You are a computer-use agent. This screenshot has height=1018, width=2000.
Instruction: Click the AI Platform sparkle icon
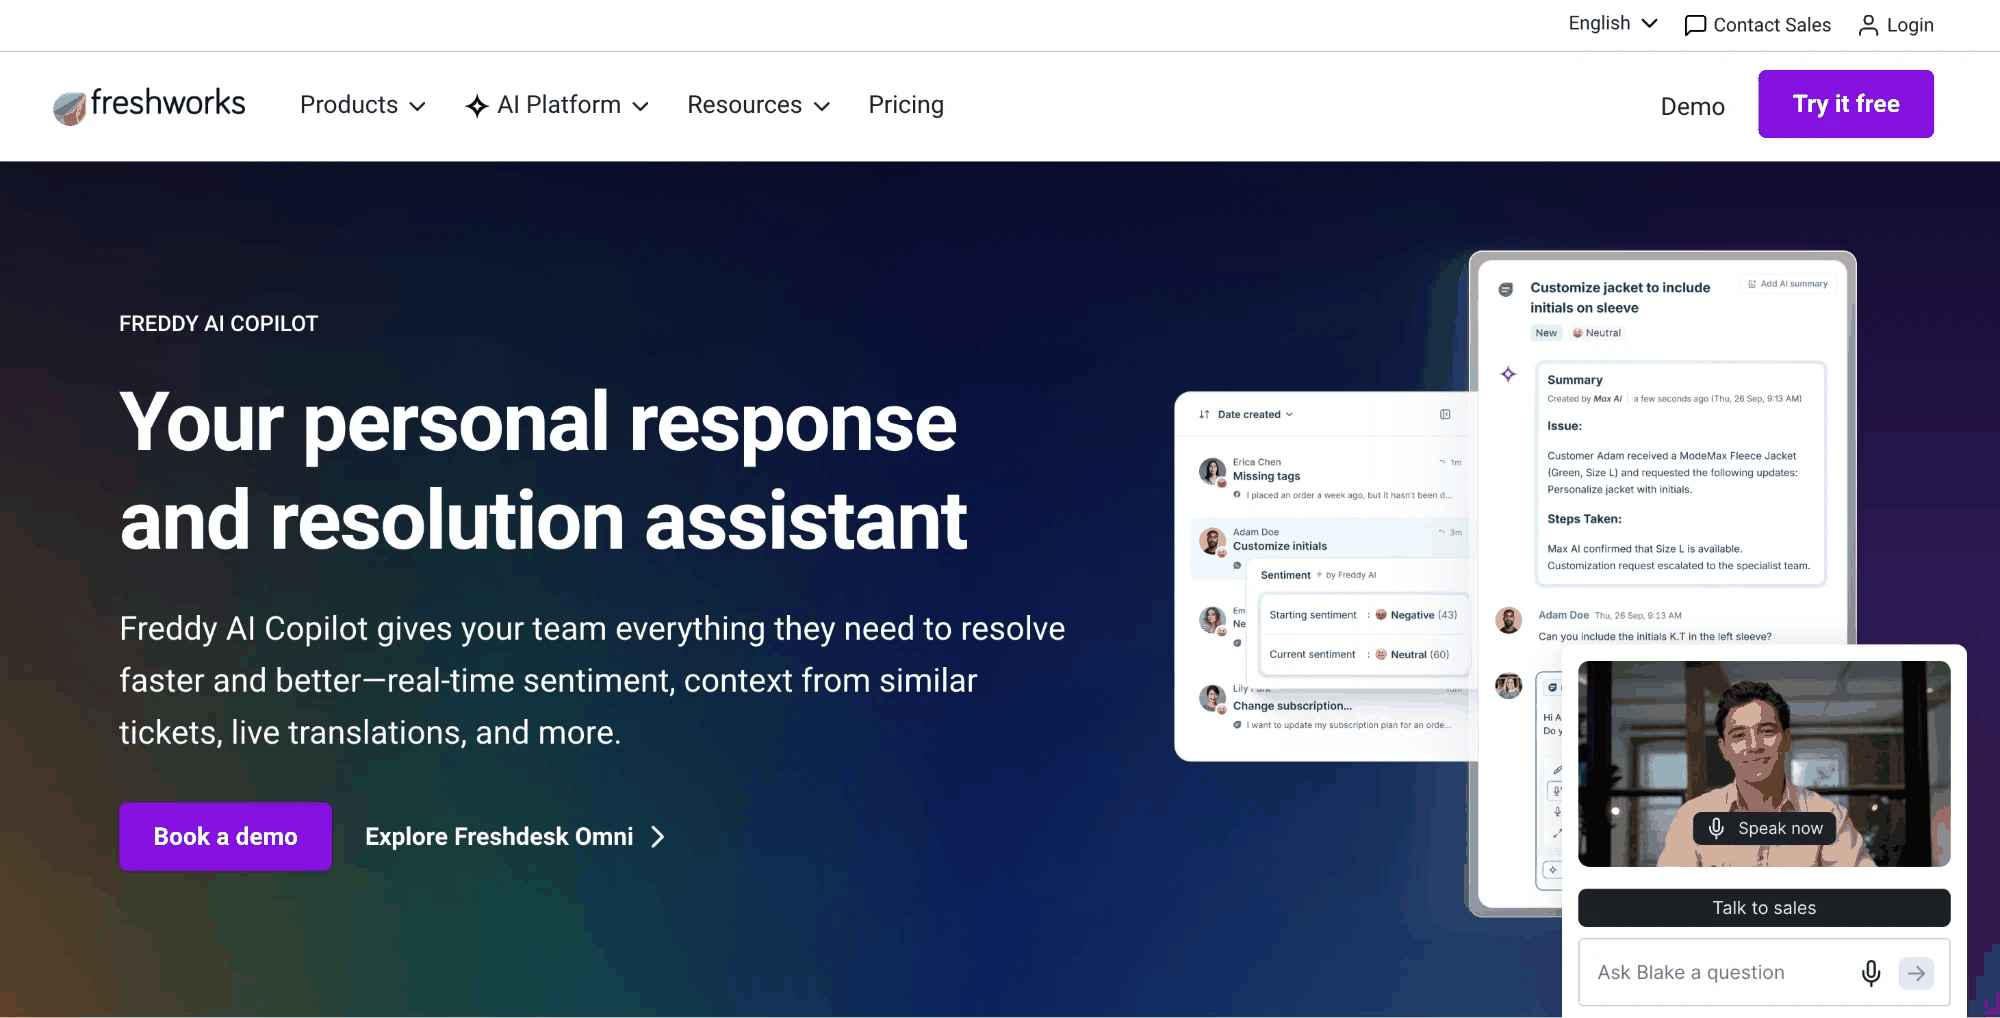[477, 106]
